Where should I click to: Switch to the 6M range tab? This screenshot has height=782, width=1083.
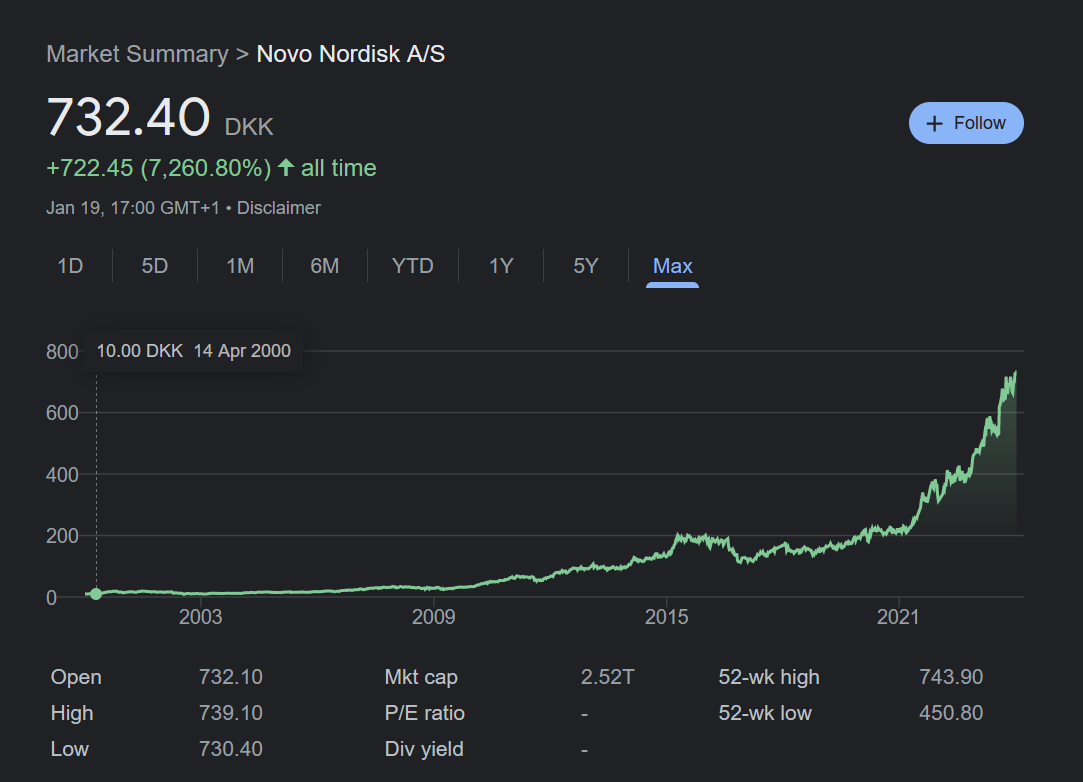coord(325,266)
